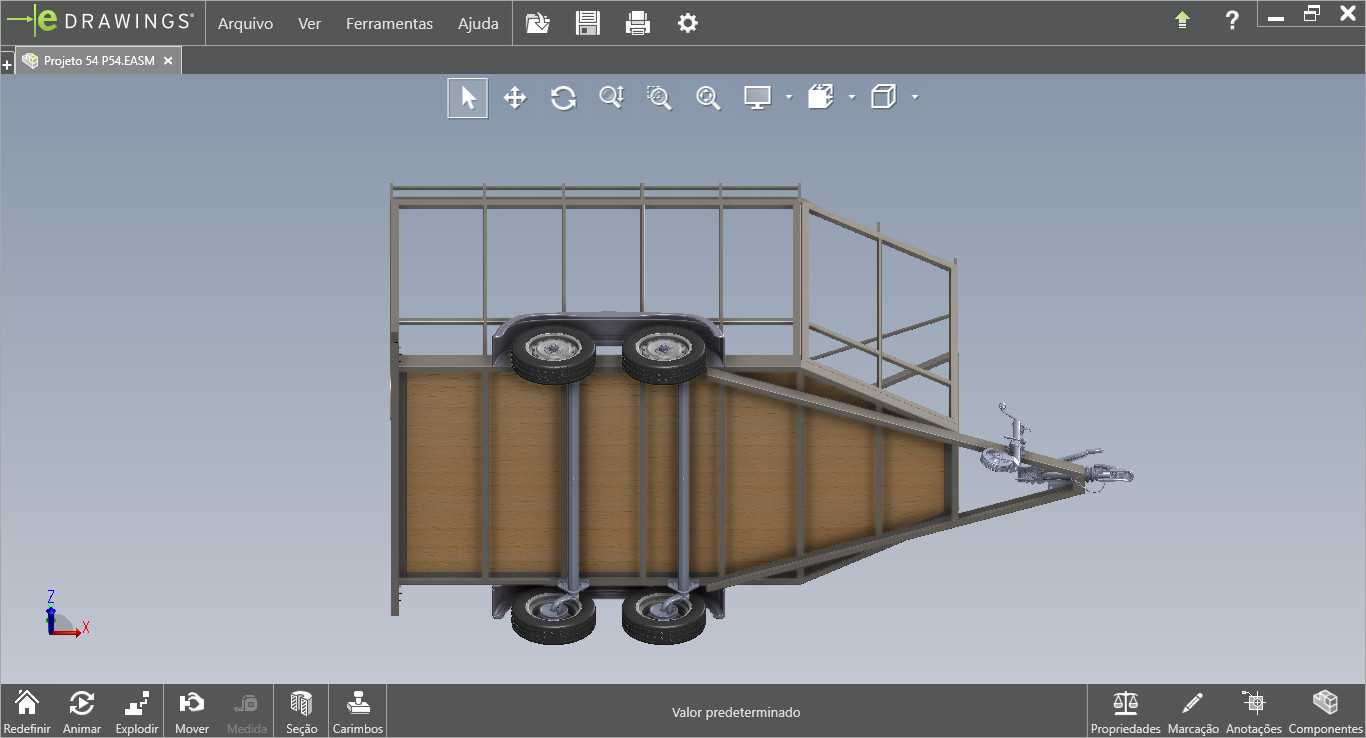Open the Ferramentas menu
This screenshot has width=1366, height=738.
coord(390,23)
